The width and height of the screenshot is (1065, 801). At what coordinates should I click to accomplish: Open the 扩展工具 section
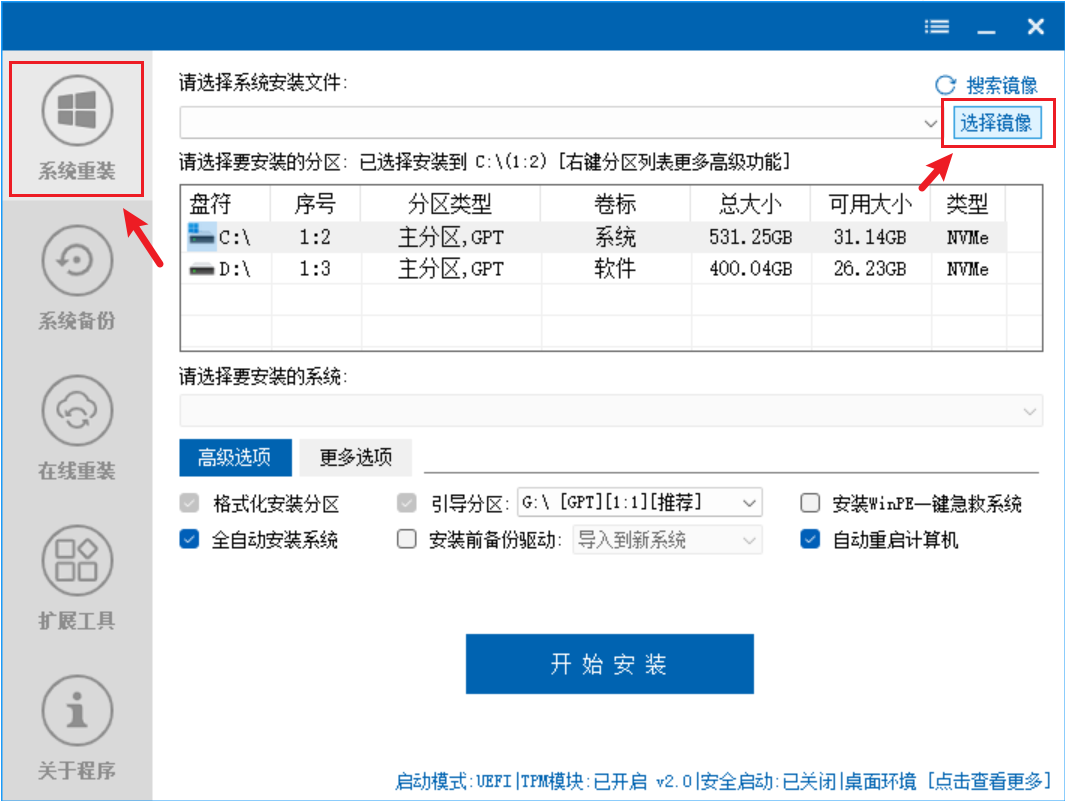pos(76,560)
